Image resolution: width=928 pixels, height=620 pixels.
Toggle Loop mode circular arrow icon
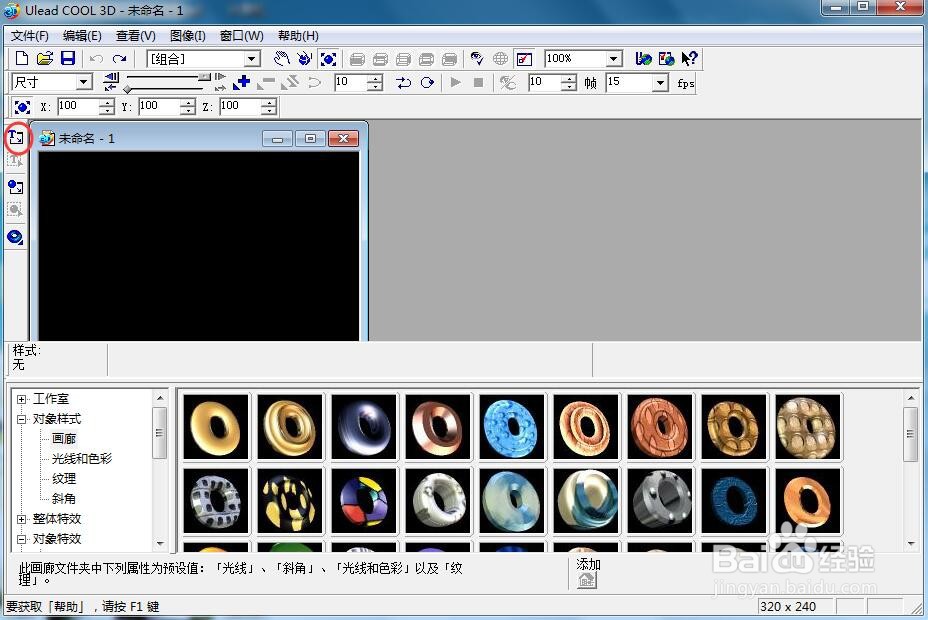427,82
